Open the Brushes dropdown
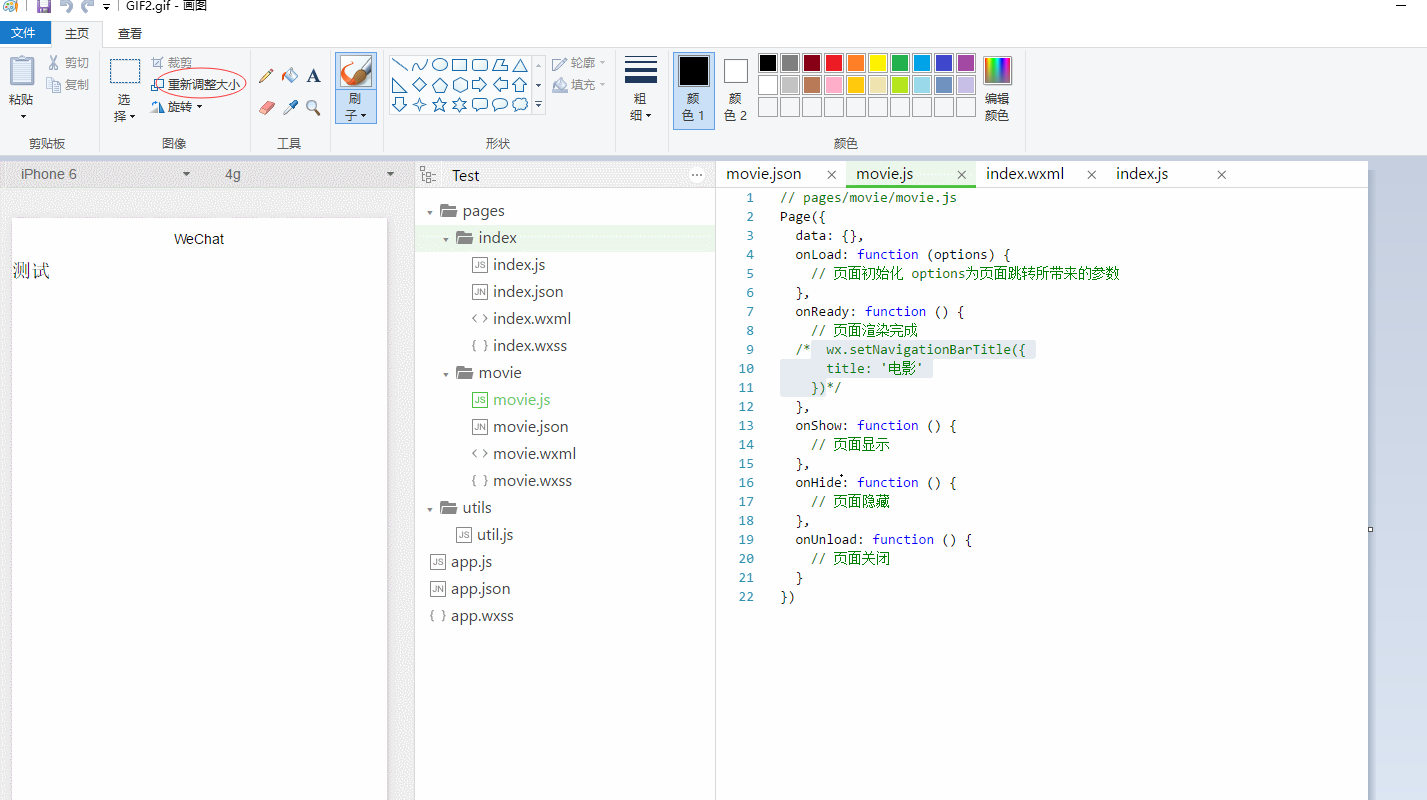The image size is (1427, 800). coord(355,108)
